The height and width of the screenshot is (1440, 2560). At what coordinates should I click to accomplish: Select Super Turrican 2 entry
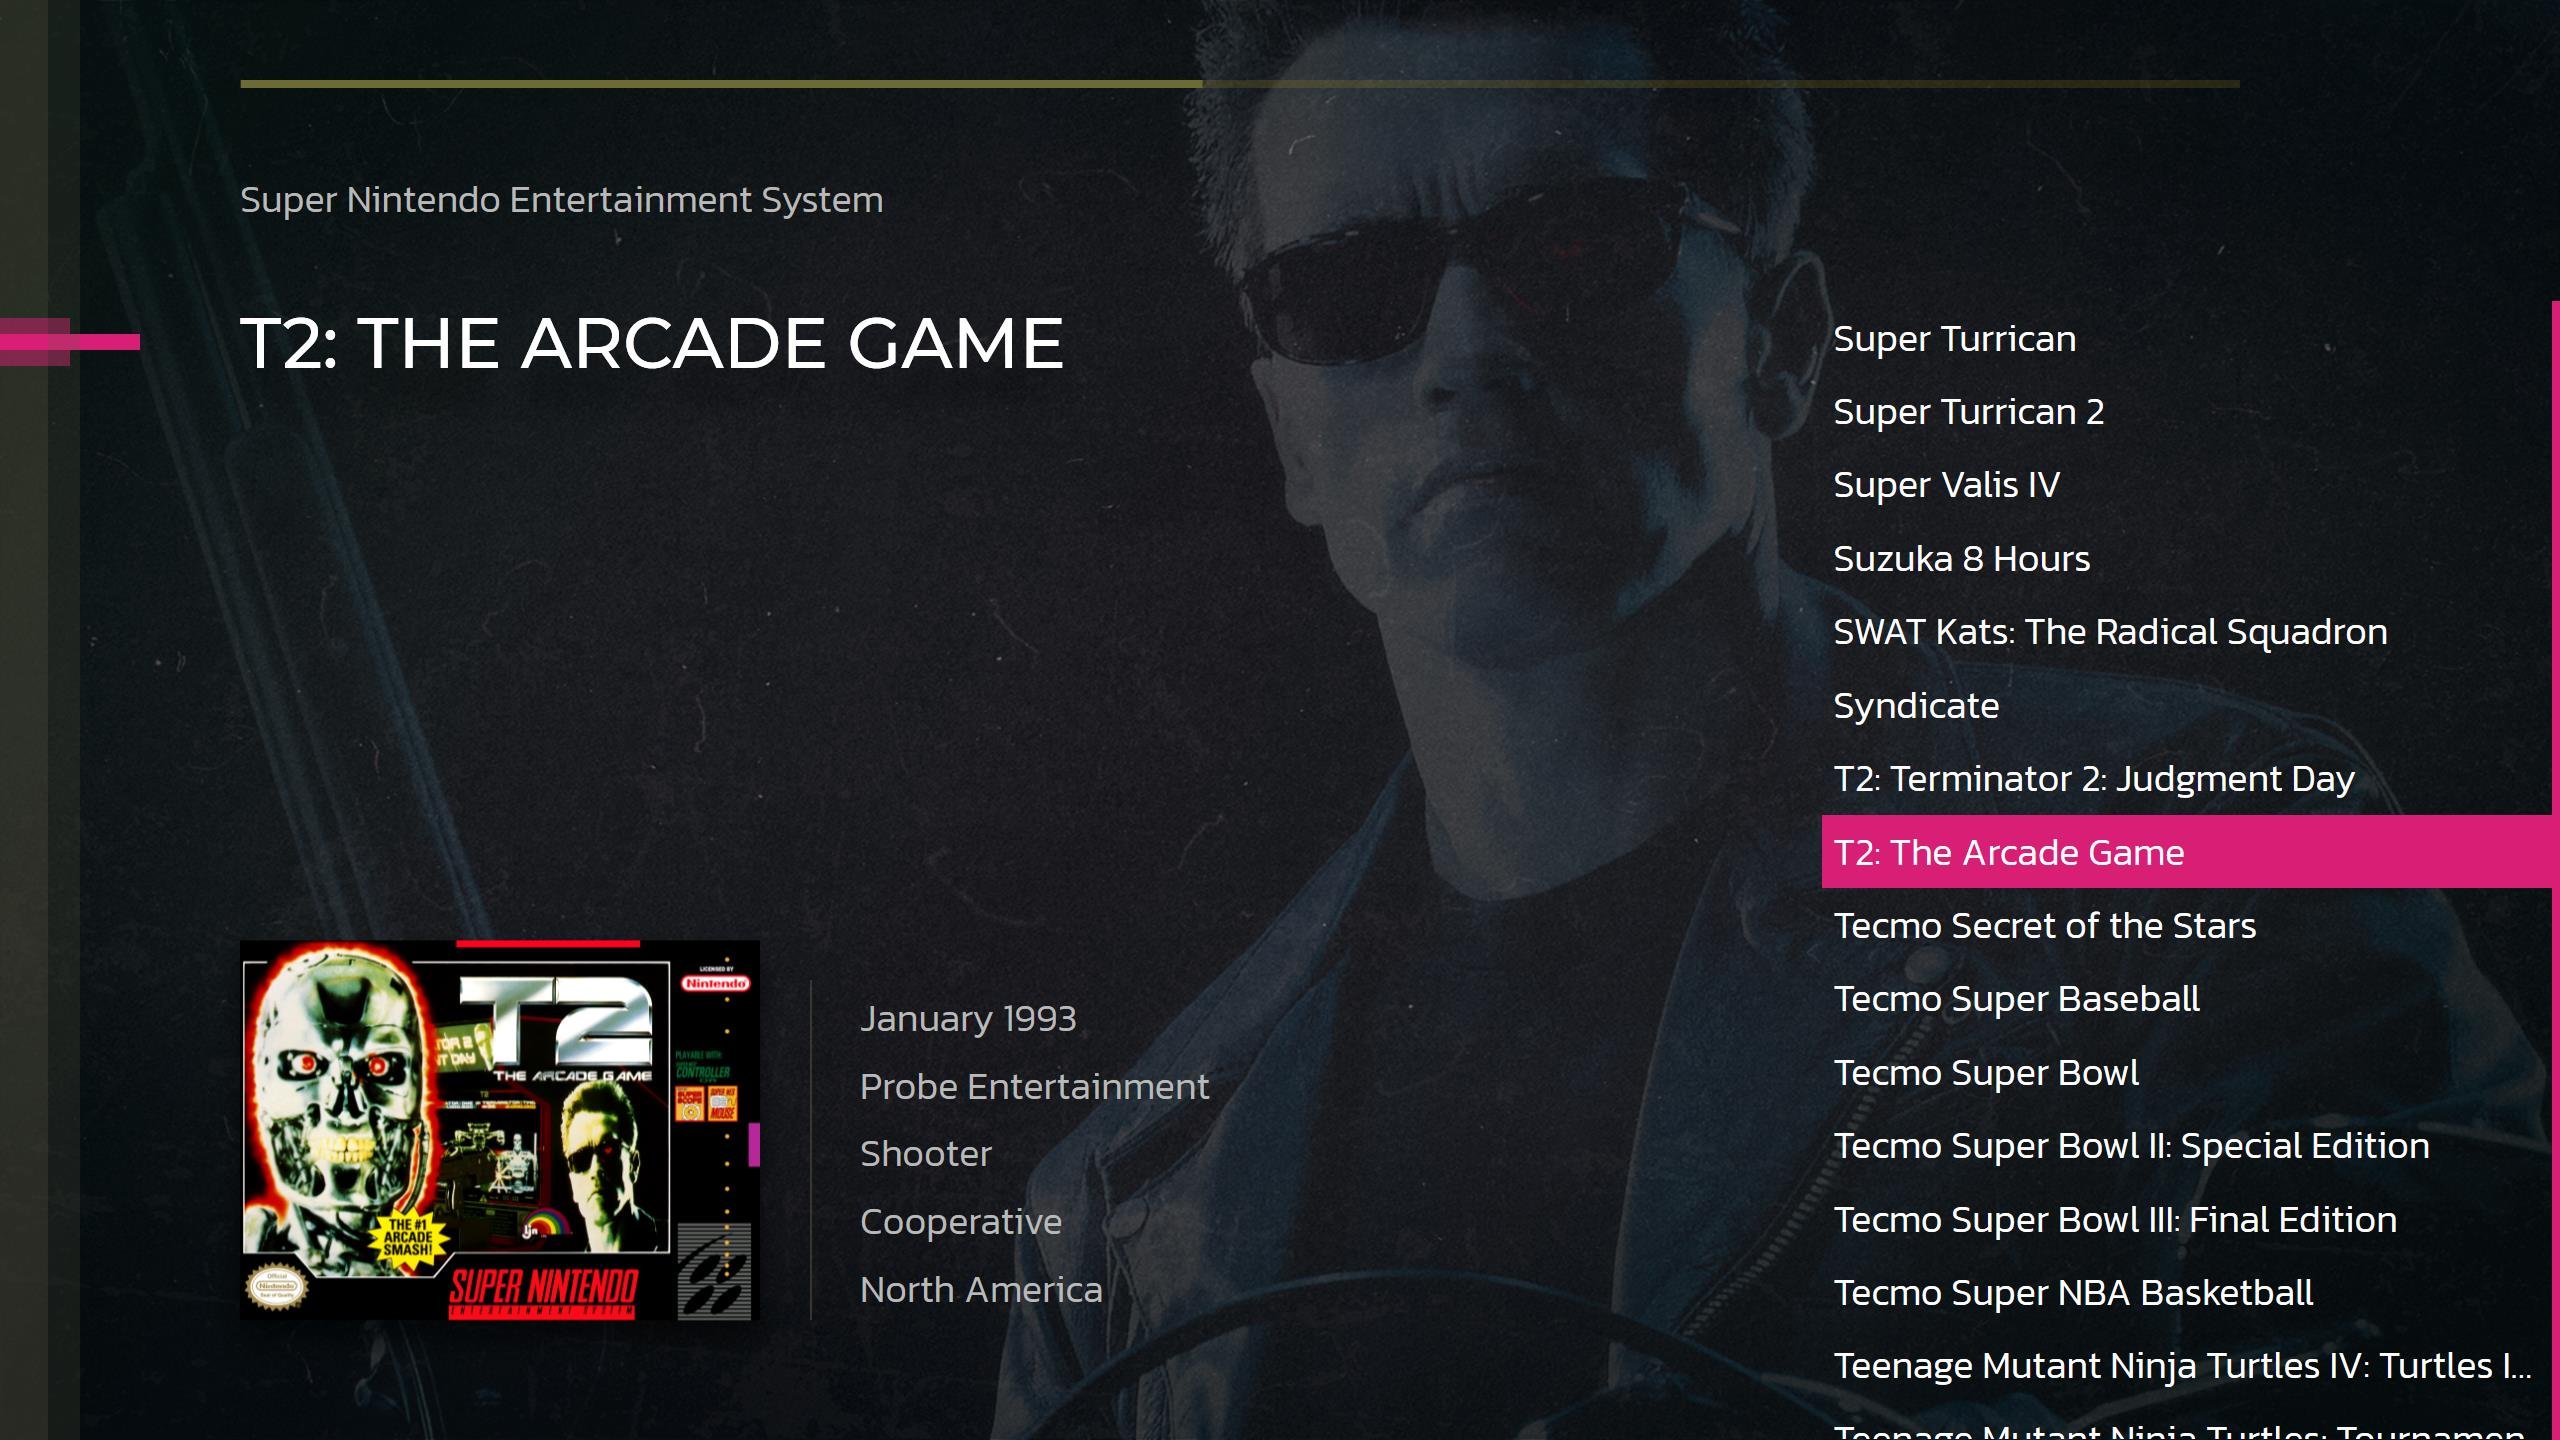[1968, 412]
